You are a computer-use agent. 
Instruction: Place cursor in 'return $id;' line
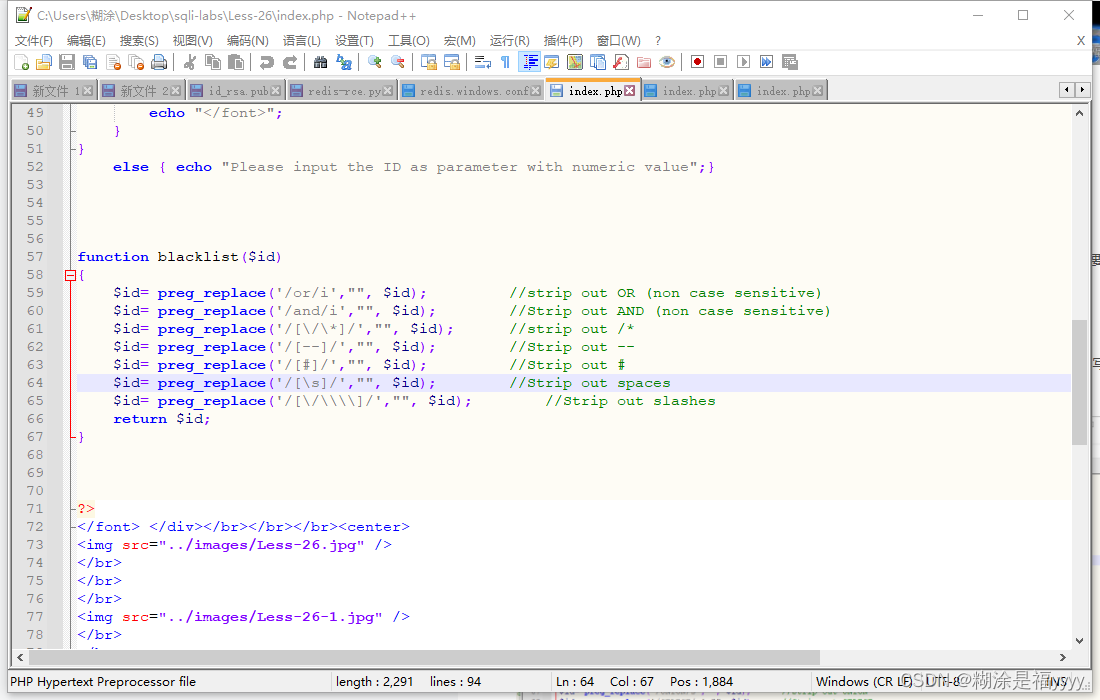pyautogui.click(x=162, y=419)
